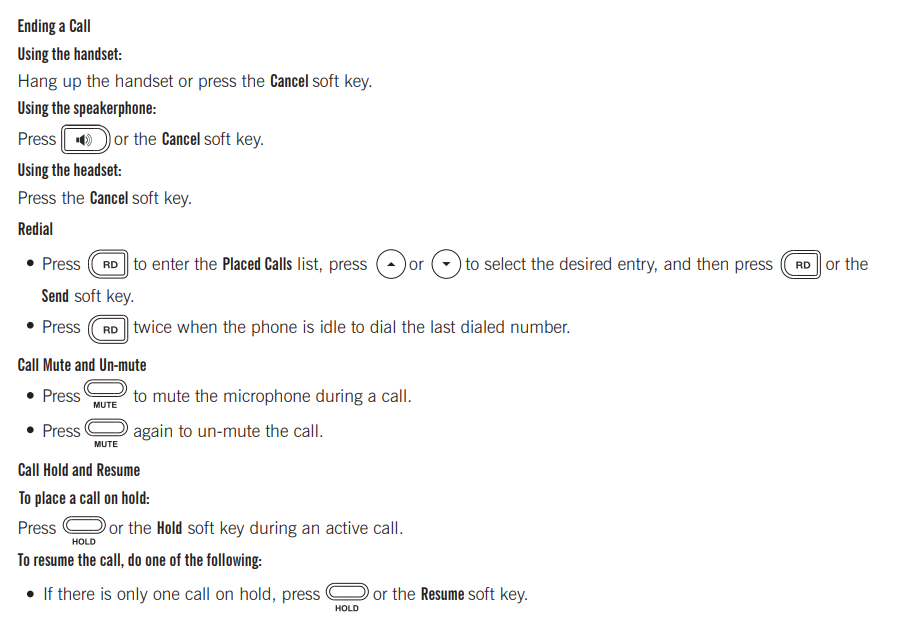Click the 'Using the headset:' subheading
898x617 pixels.
70,170
